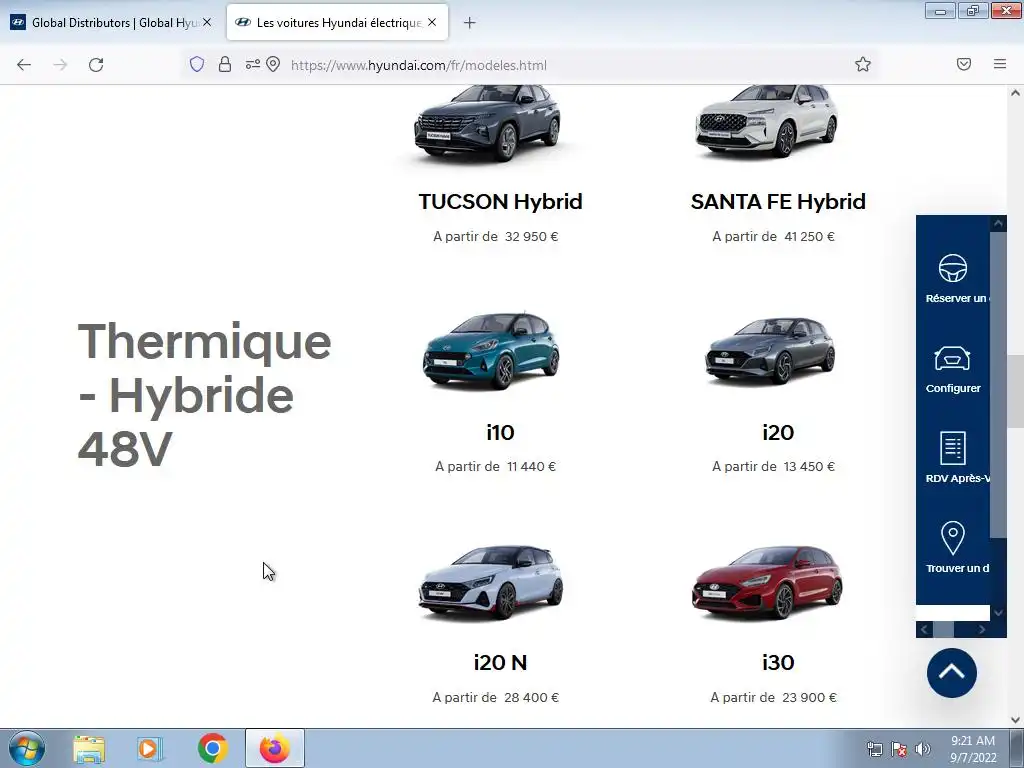This screenshot has height=768, width=1024.
Task: Bookmark this page with the star
Action: pyautogui.click(x=863, y=64)
